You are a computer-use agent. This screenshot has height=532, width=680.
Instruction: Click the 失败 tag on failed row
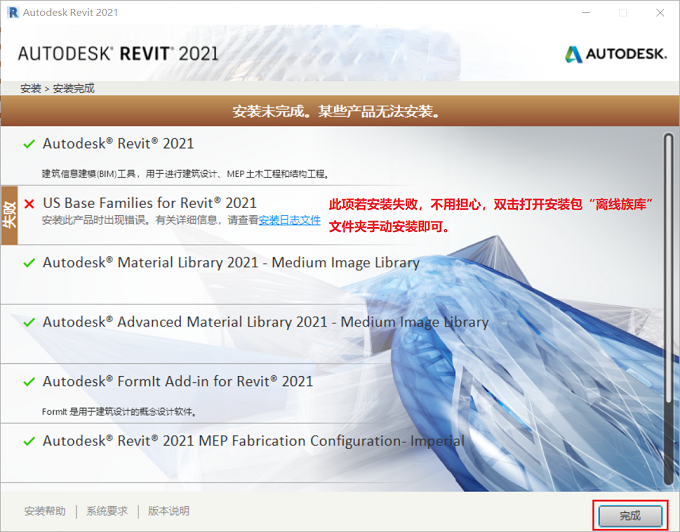coord(9,215)
